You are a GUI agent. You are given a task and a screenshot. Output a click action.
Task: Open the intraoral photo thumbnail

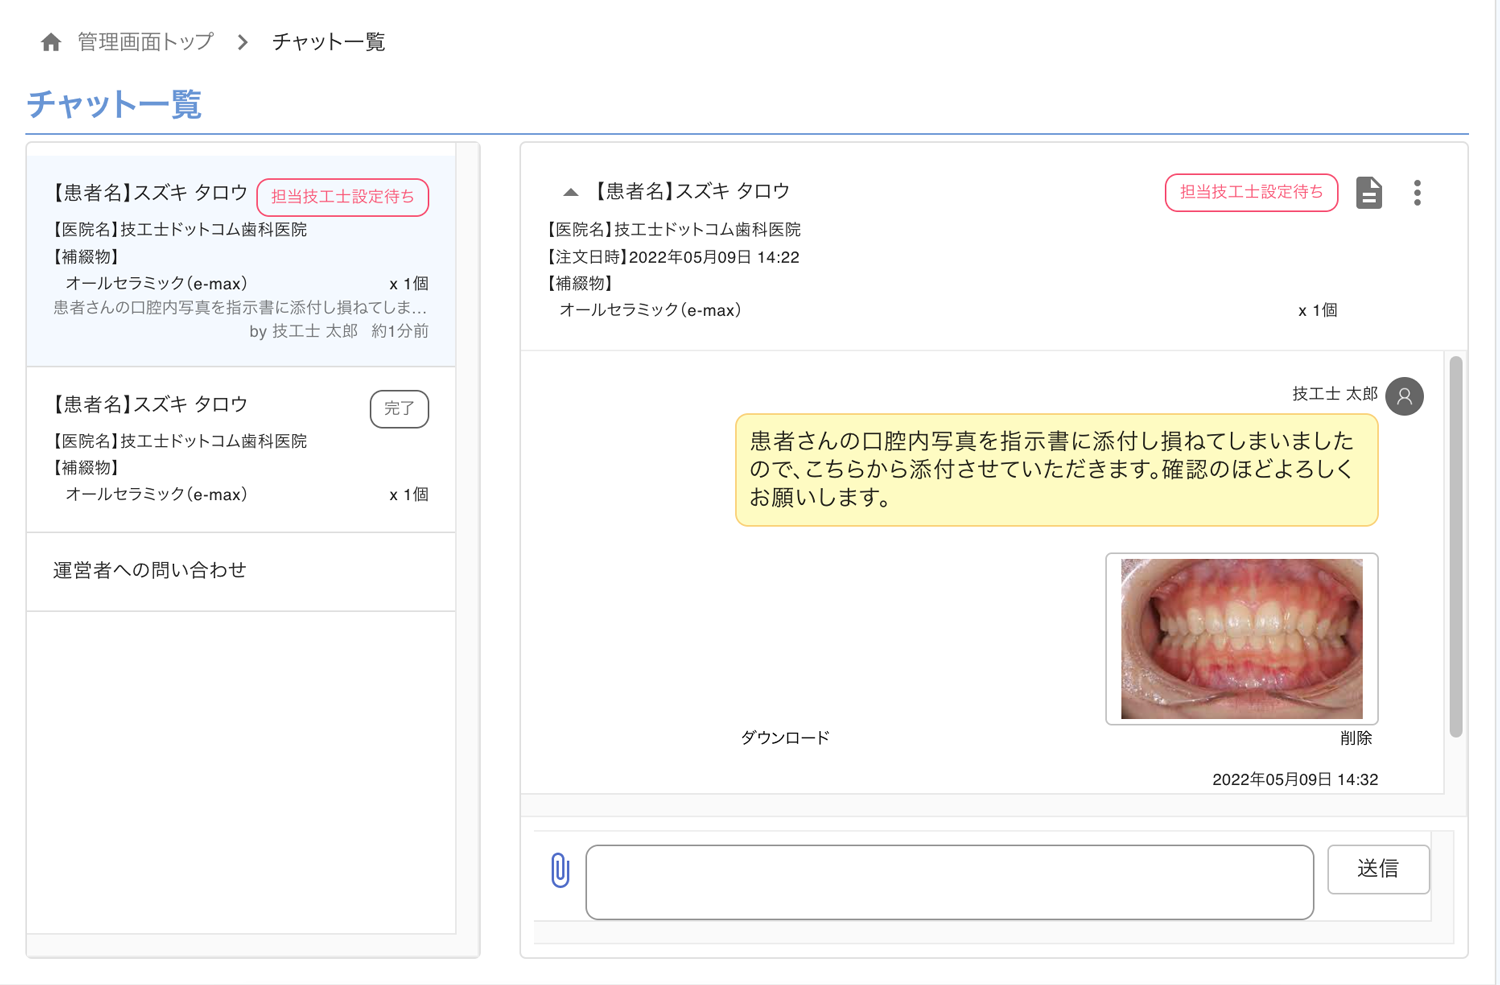(1241, 638)
